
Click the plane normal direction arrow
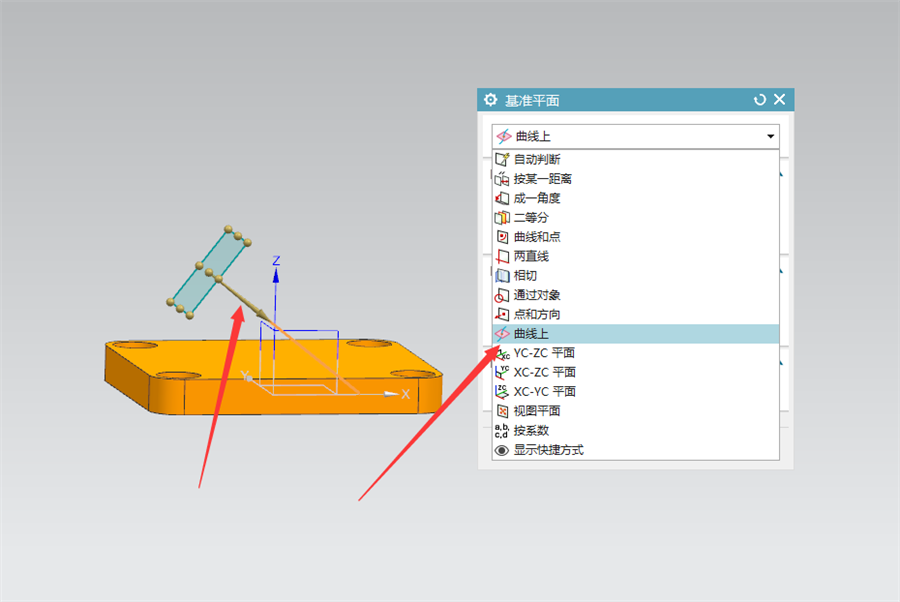click(242, 299)
